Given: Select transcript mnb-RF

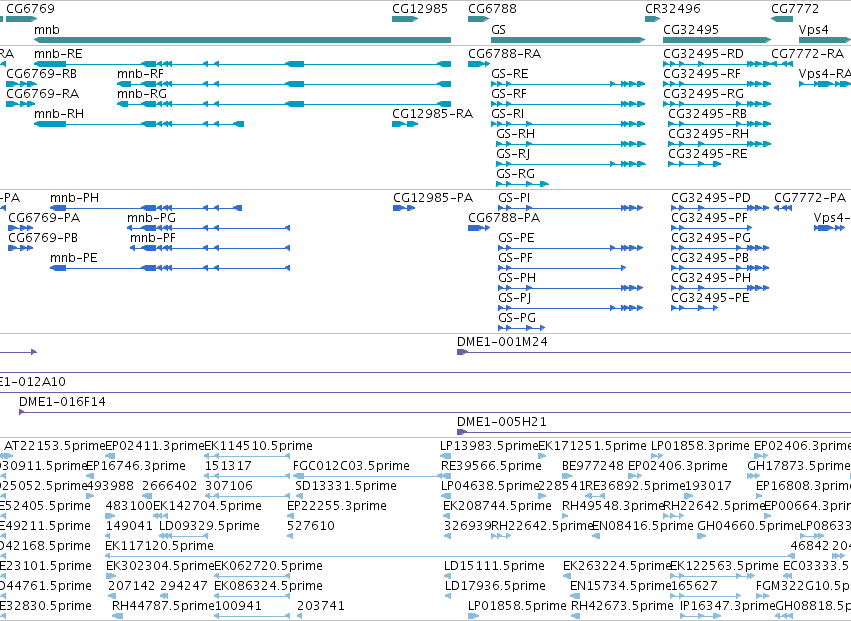Looking at the screenshot, I should (x=284, y=84).
